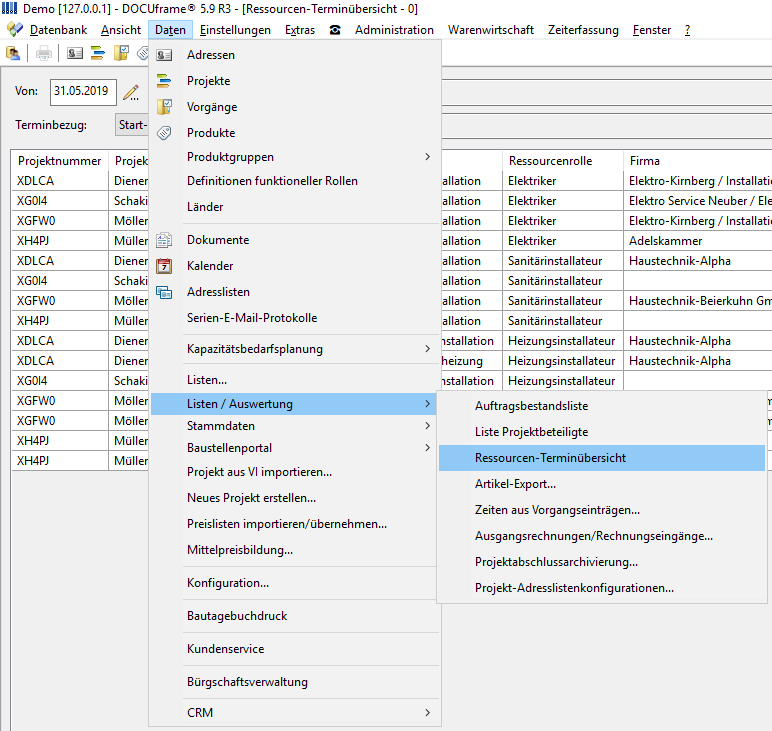Open the Datenbank menu

point(58,30)
